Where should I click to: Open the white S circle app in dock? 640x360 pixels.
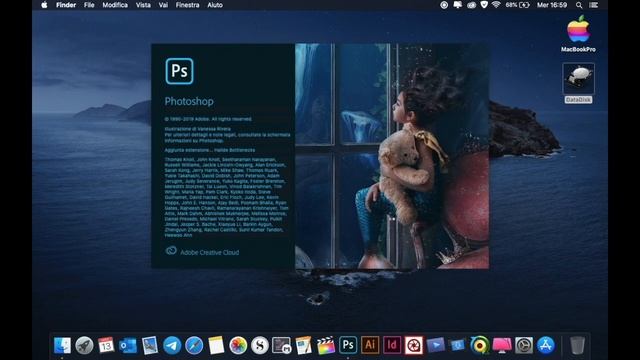tap(260, 346)
